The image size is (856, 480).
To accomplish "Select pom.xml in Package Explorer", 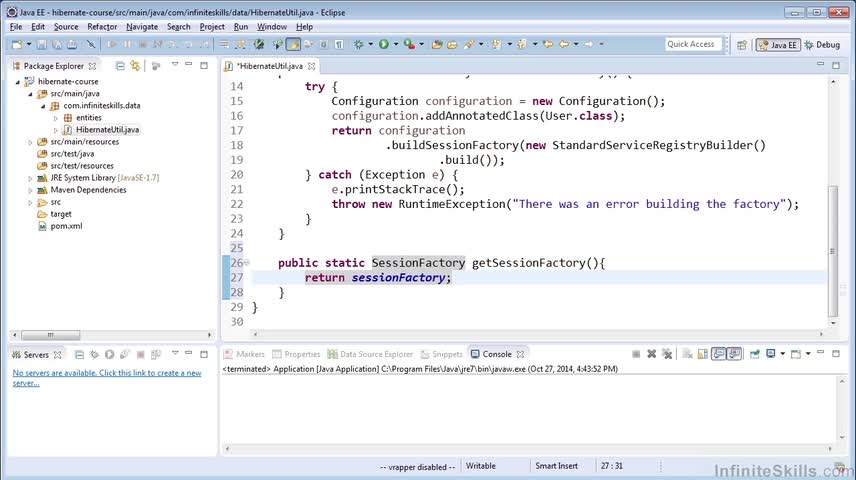I will coord(66,226).
